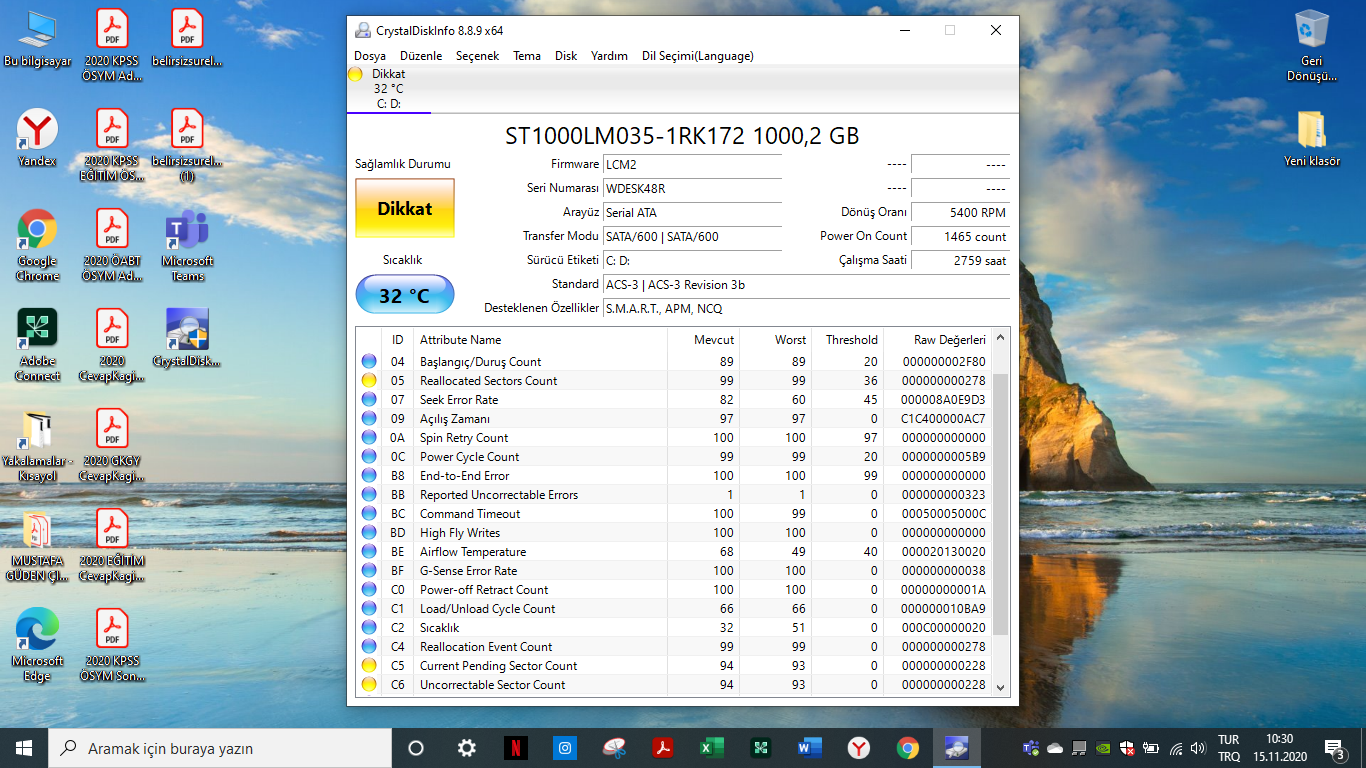1366x768 pixels.
Task: Open the Tema menu
Action: click(x=527, y=56)
